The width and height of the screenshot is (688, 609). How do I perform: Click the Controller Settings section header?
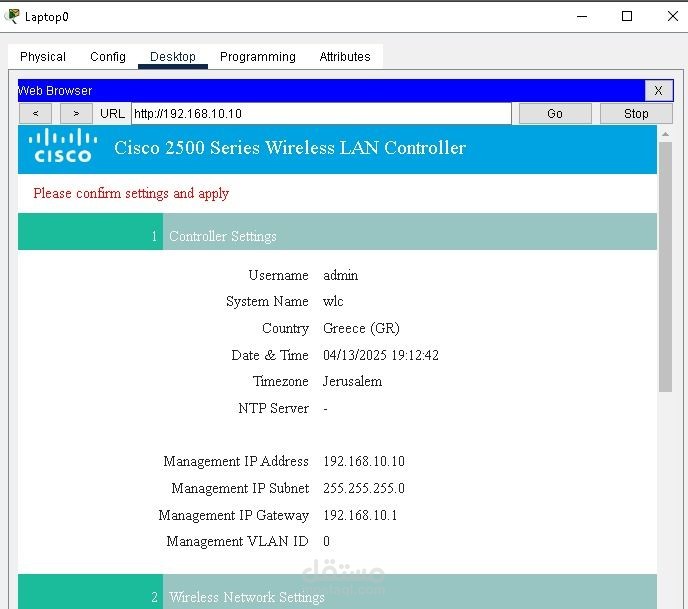[x=337, y=232]
